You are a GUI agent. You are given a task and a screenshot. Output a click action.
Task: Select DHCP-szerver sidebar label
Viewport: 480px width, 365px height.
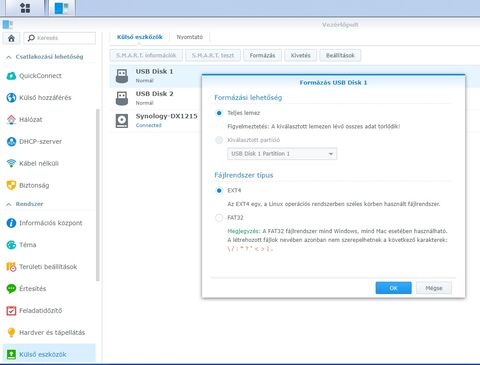40,142
